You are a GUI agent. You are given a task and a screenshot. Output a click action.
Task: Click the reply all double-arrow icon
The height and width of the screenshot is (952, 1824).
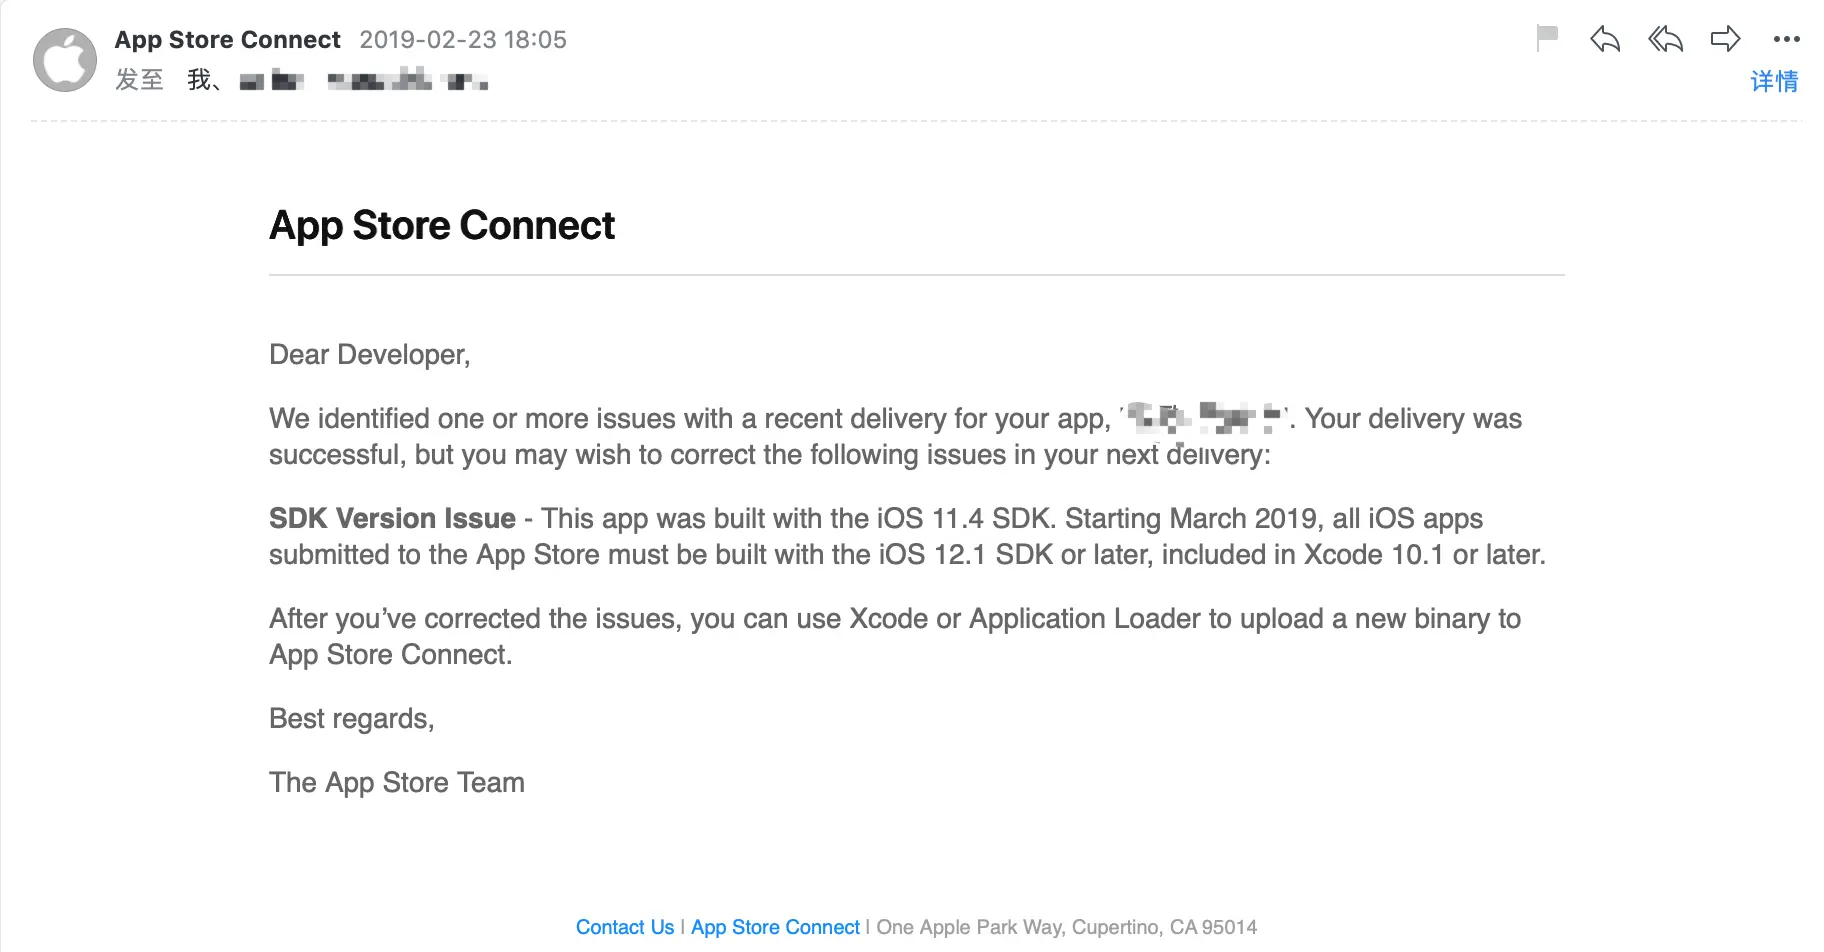[x=1665, y=39]
